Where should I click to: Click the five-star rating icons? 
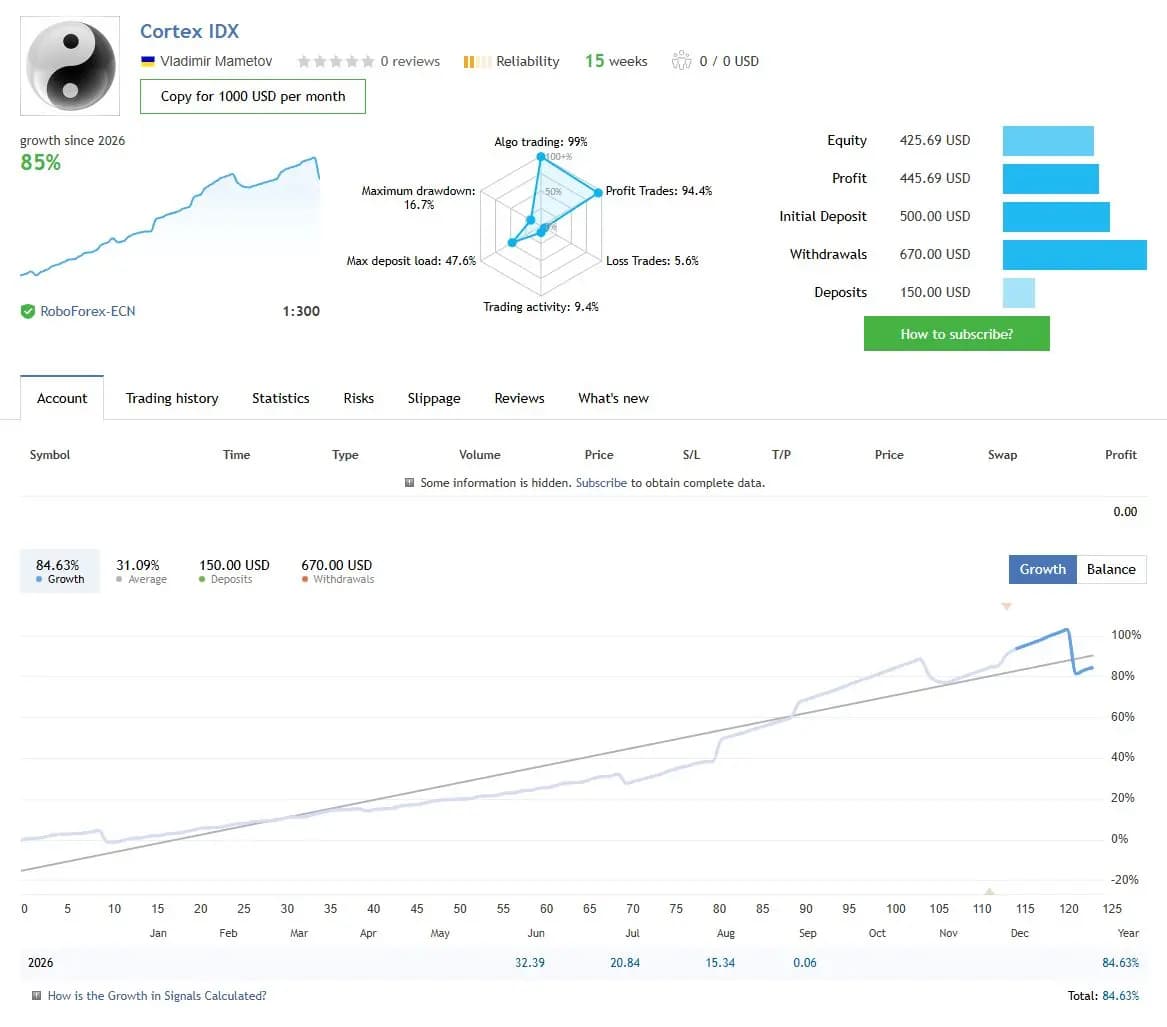tap(336, 61)
